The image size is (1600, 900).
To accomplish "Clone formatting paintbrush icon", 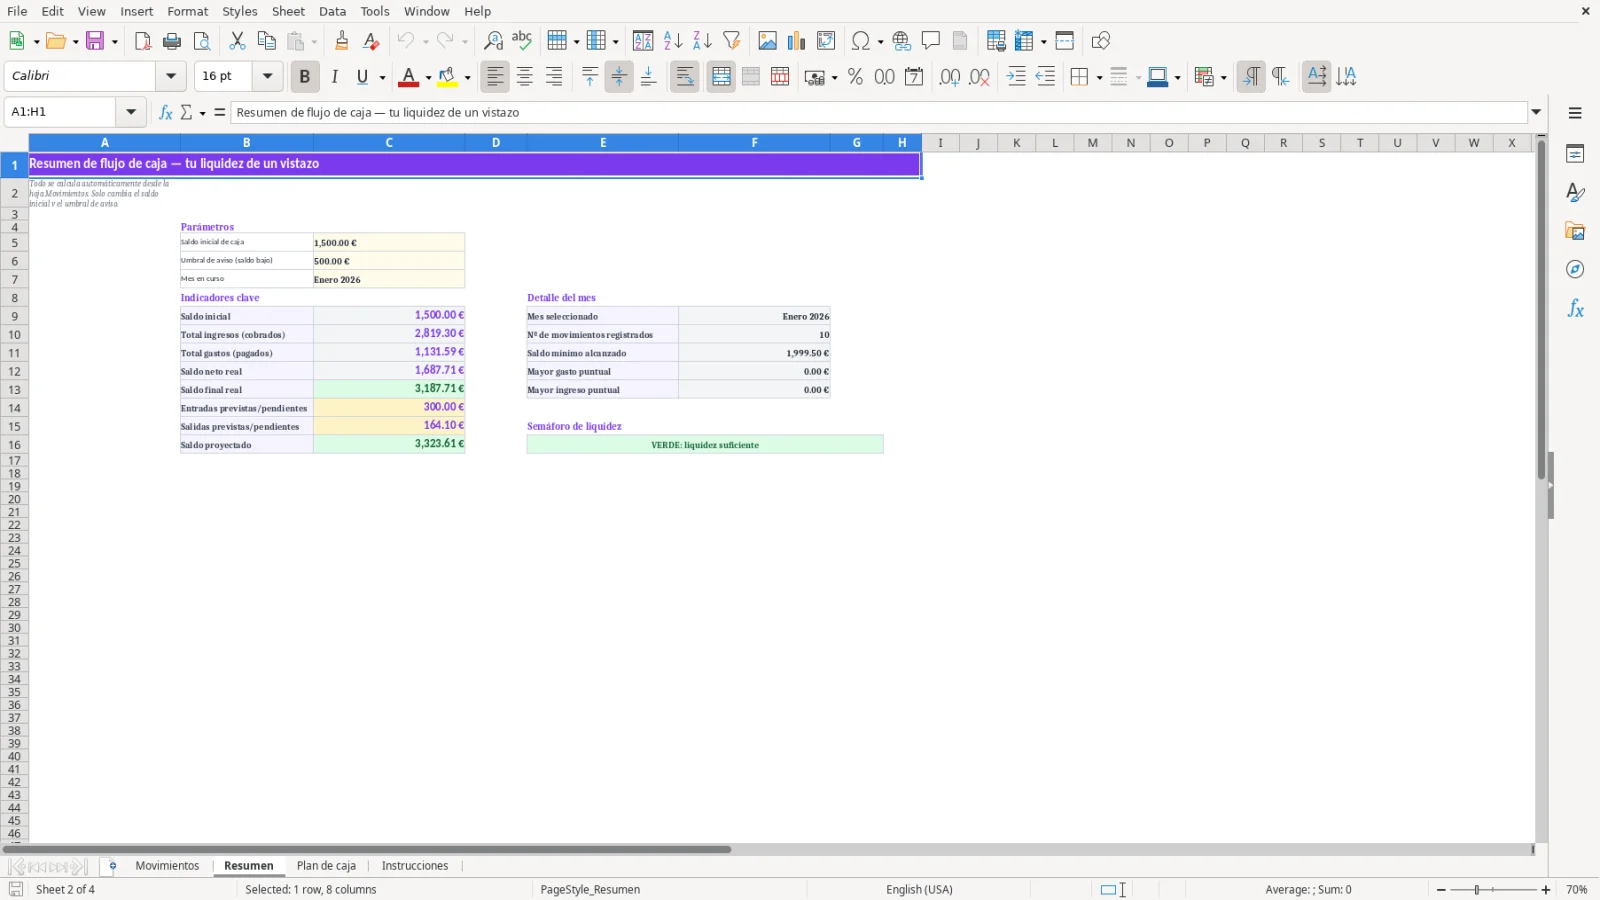I will pos(342,41).
